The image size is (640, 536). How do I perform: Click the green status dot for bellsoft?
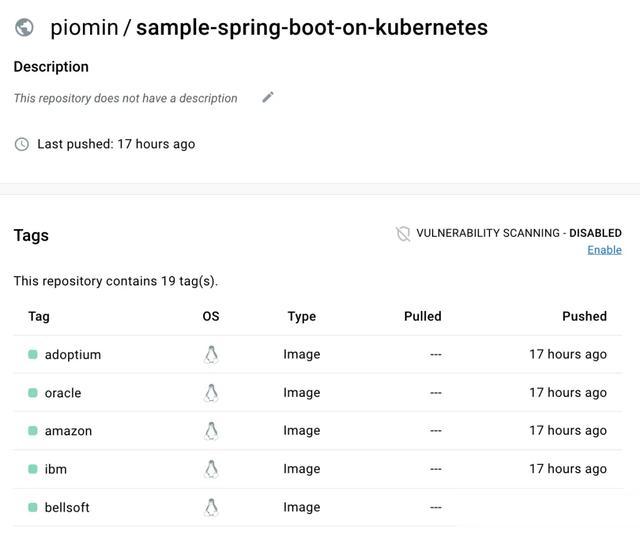tap(33, 507)
